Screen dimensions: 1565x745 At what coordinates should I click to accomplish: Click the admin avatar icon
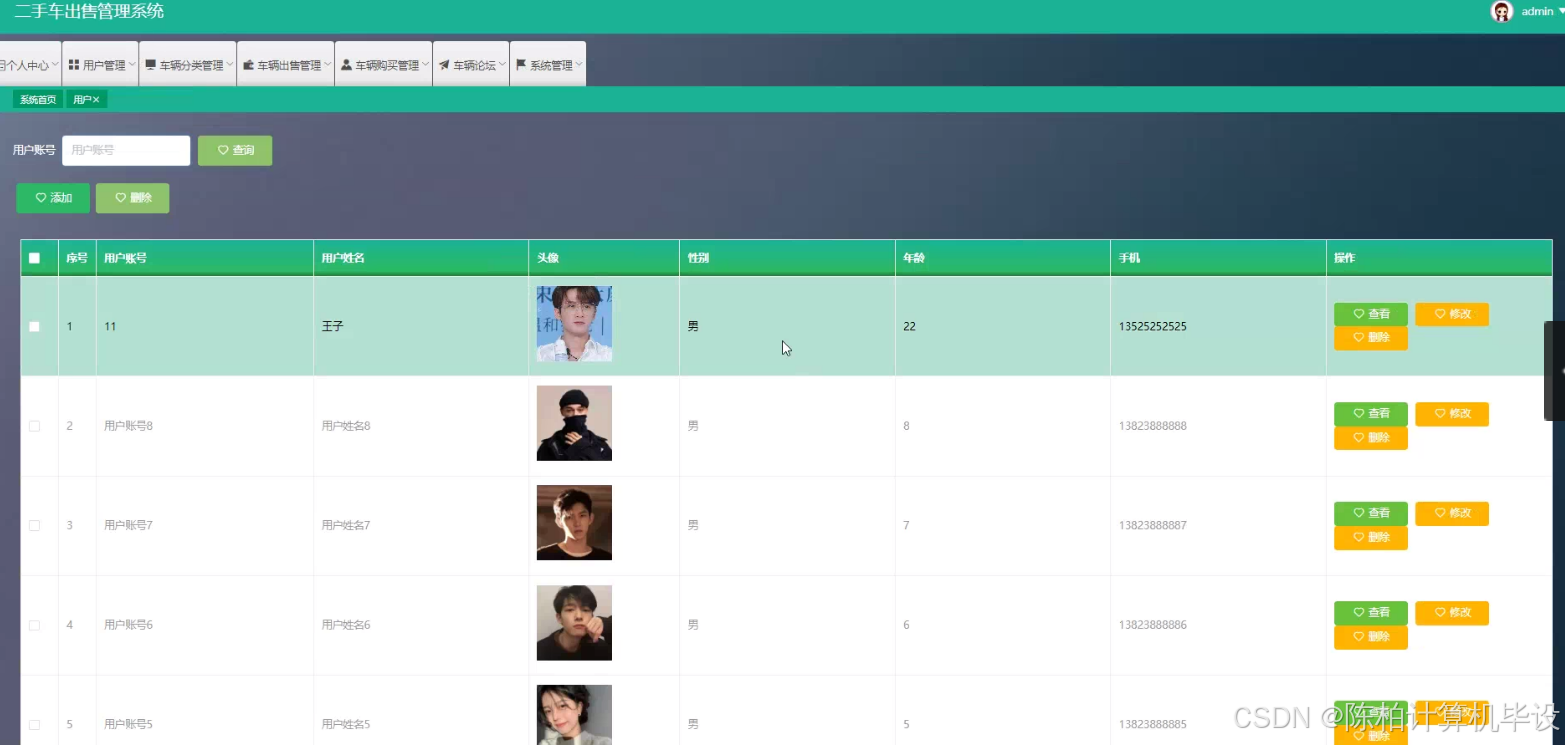[x=1502, y=12]
